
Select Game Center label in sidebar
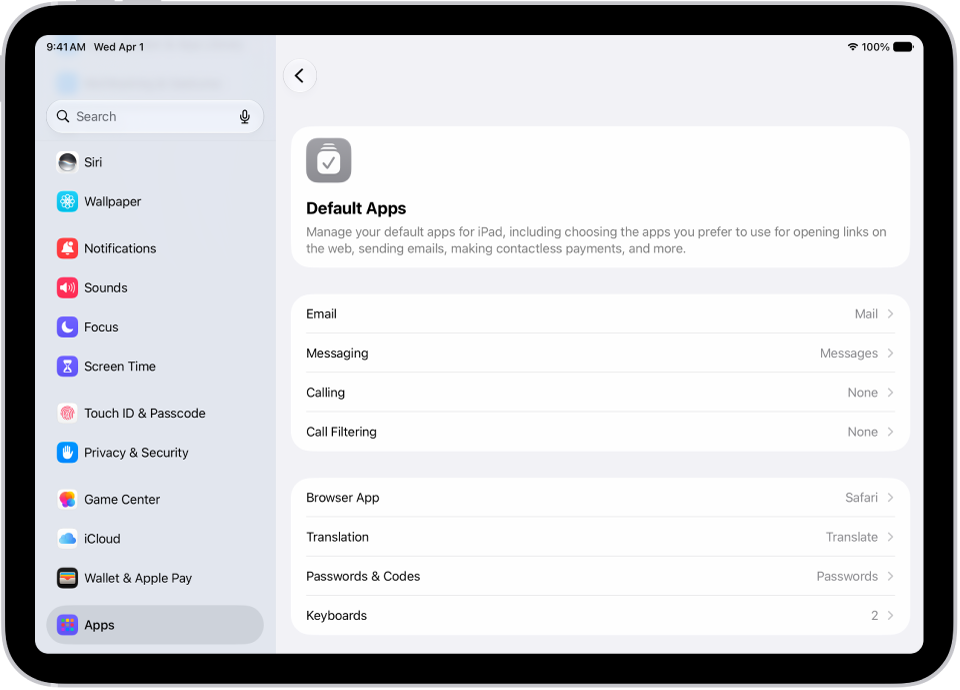click(x=122, y=500)
